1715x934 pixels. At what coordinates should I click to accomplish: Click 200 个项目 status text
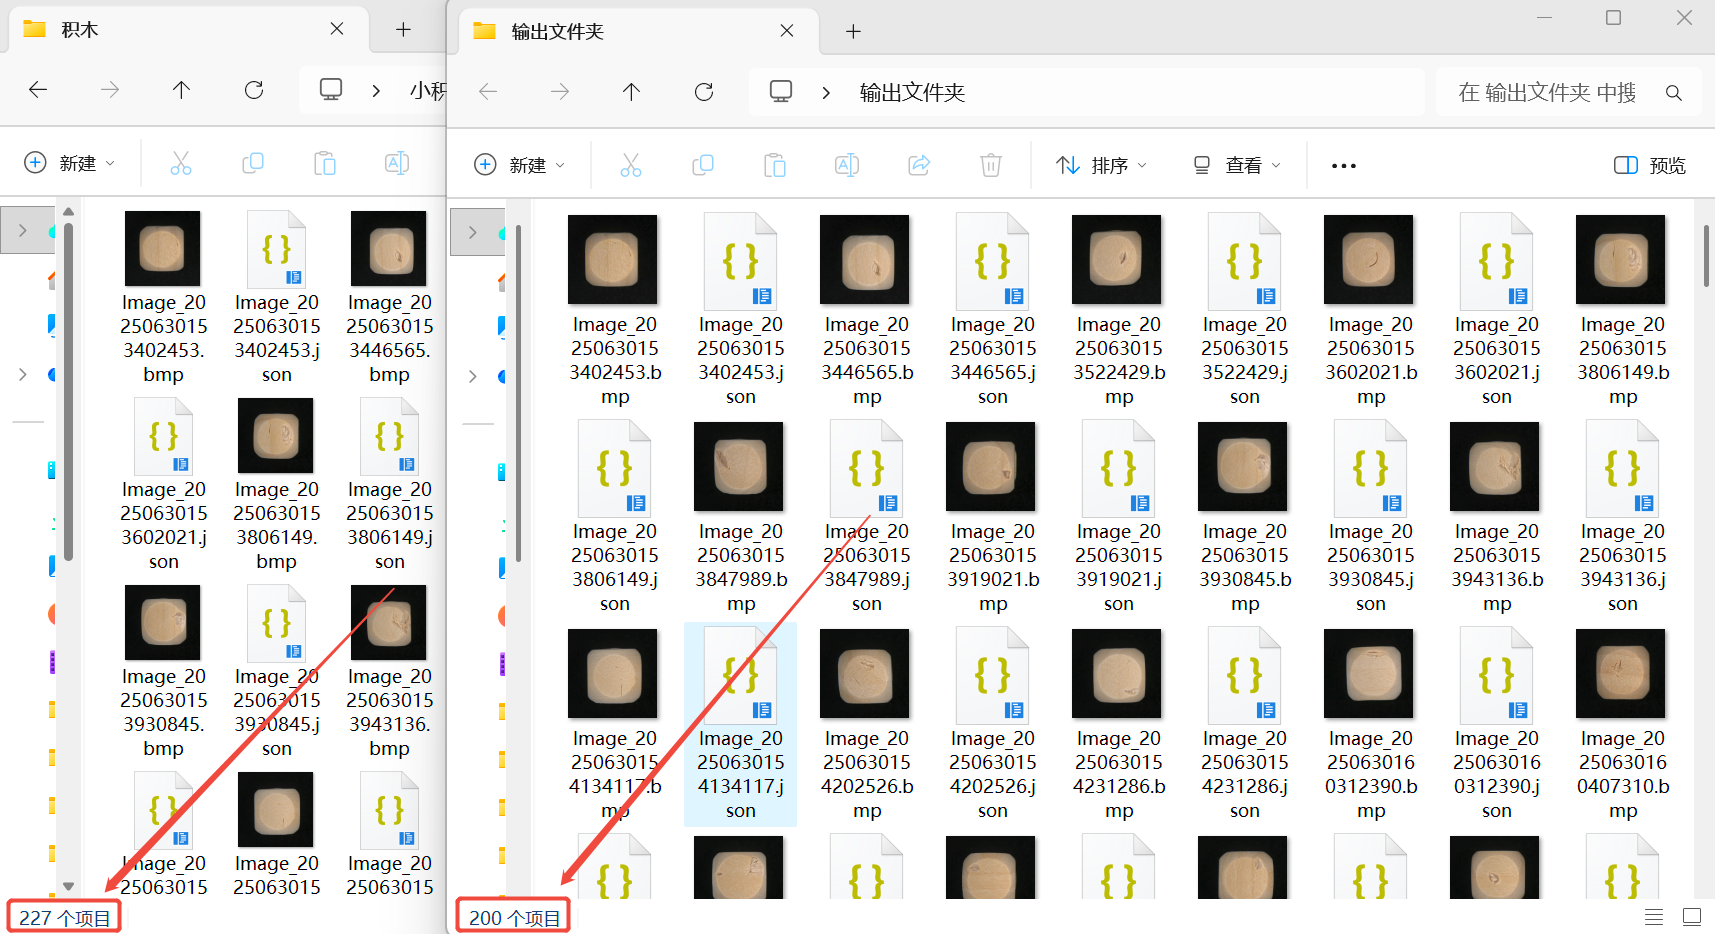[514, 918]
